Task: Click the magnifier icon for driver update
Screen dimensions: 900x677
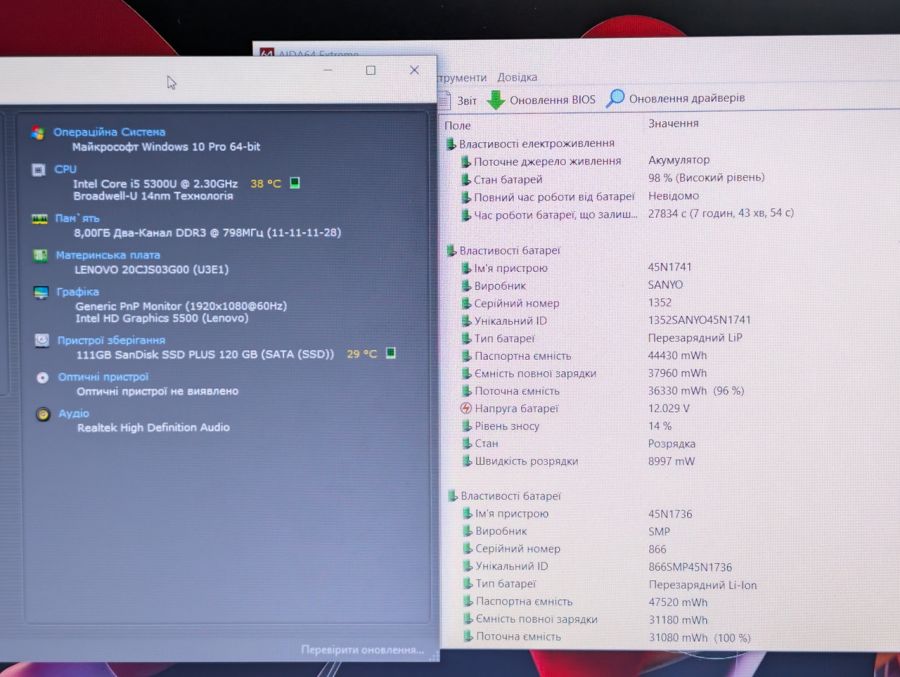Action: [x=615, y=98]
